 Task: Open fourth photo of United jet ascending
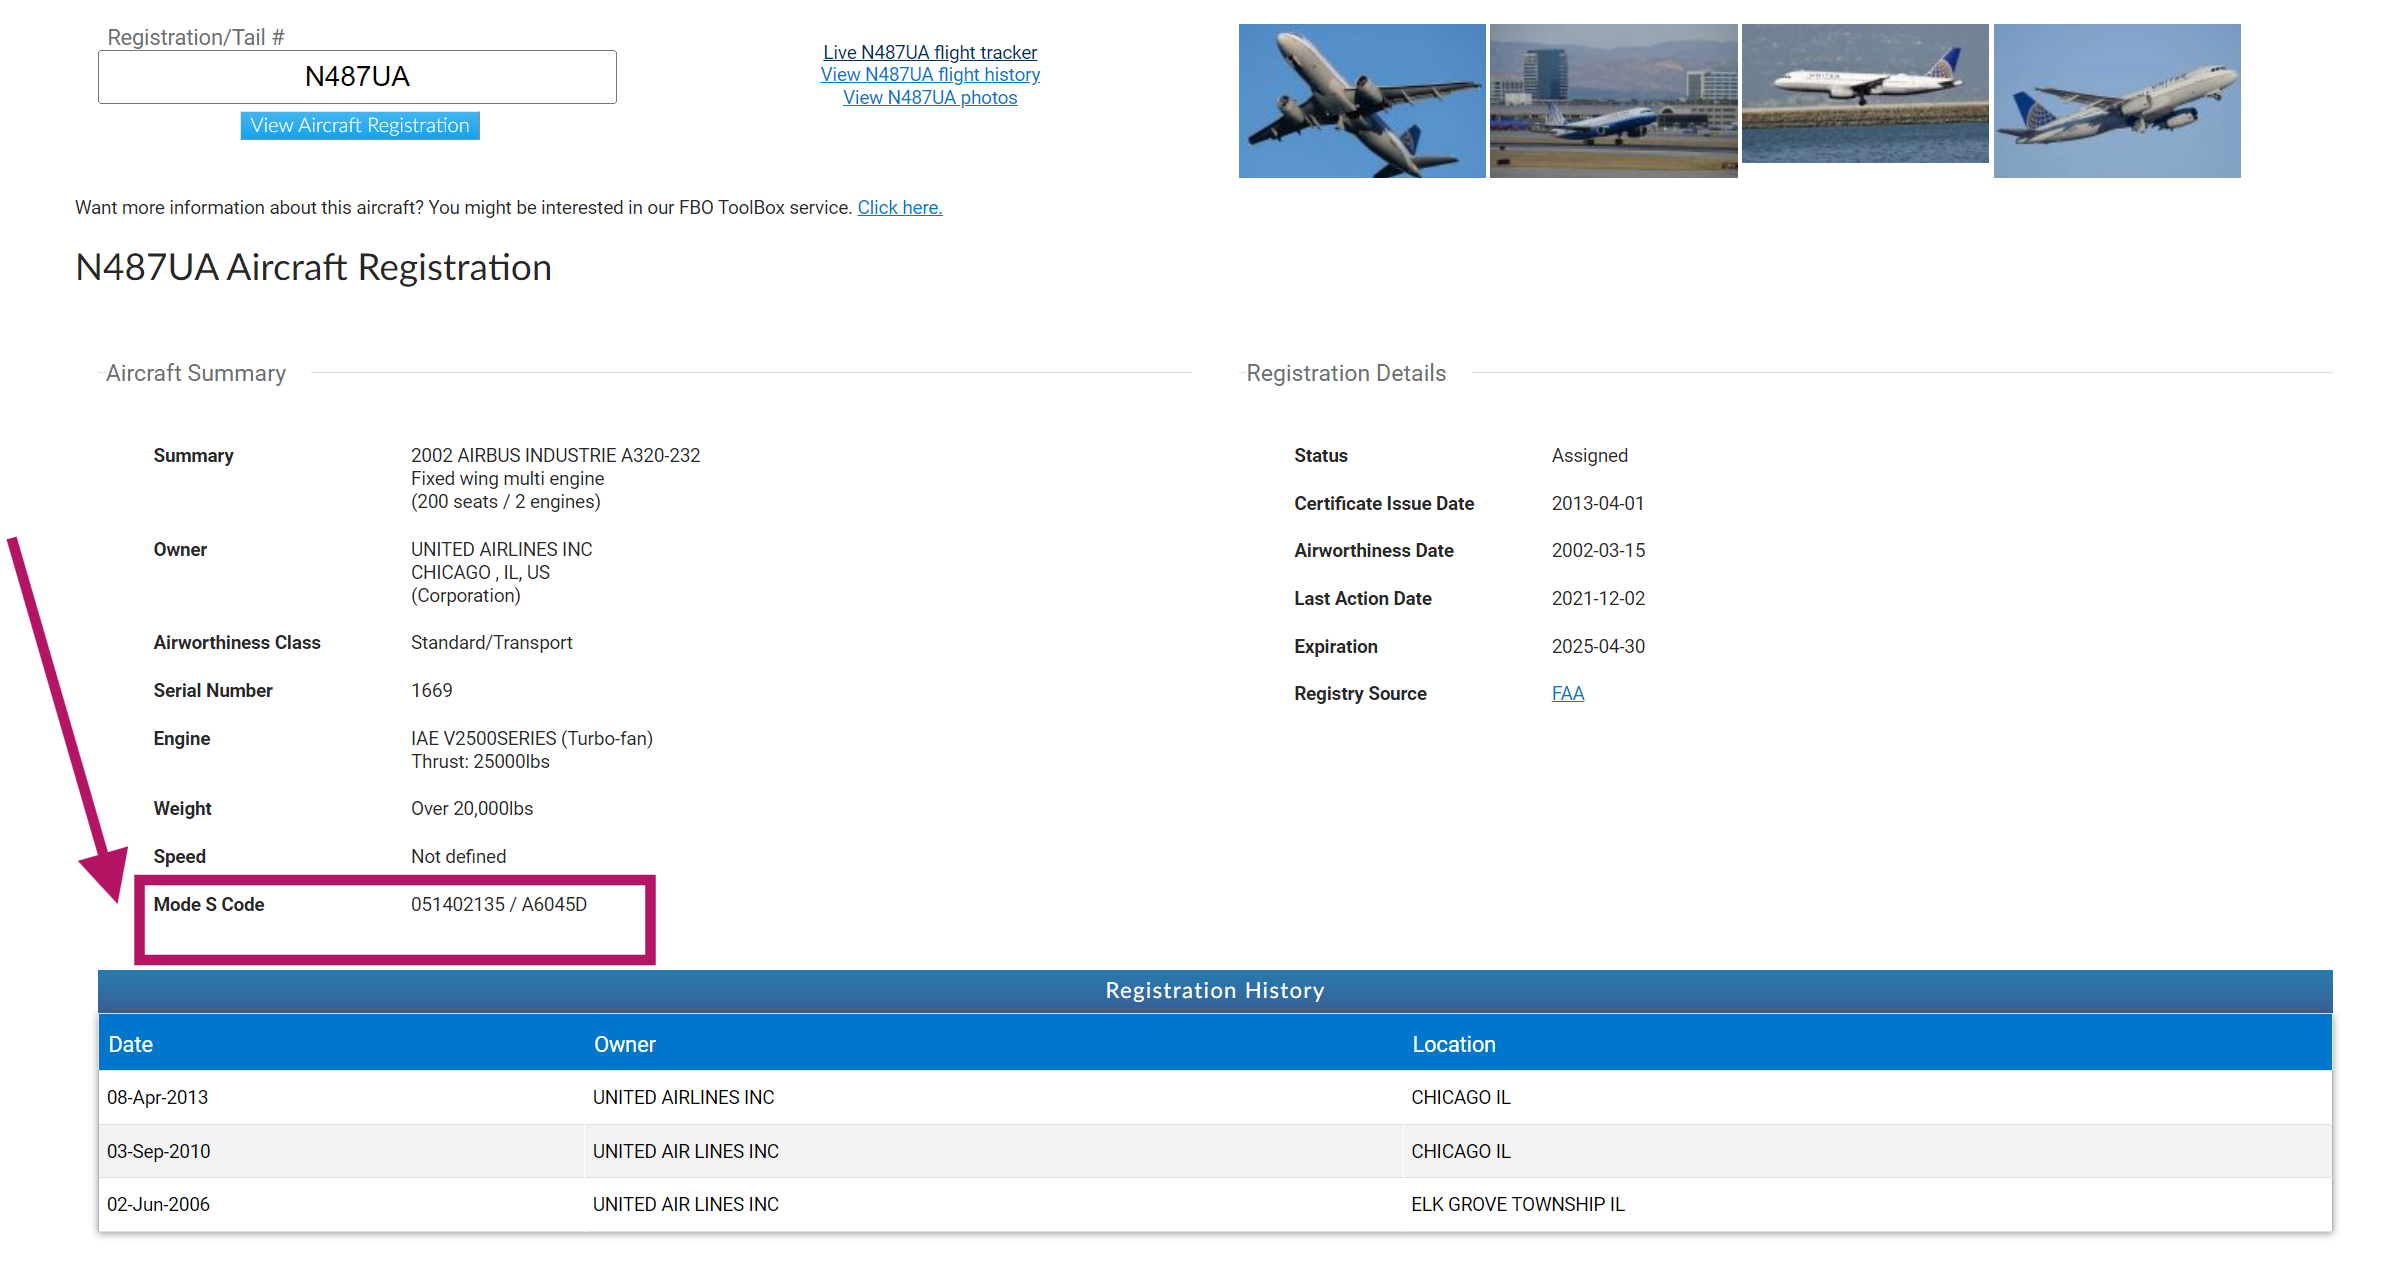pyautogui.click(x=2117, y=101)
